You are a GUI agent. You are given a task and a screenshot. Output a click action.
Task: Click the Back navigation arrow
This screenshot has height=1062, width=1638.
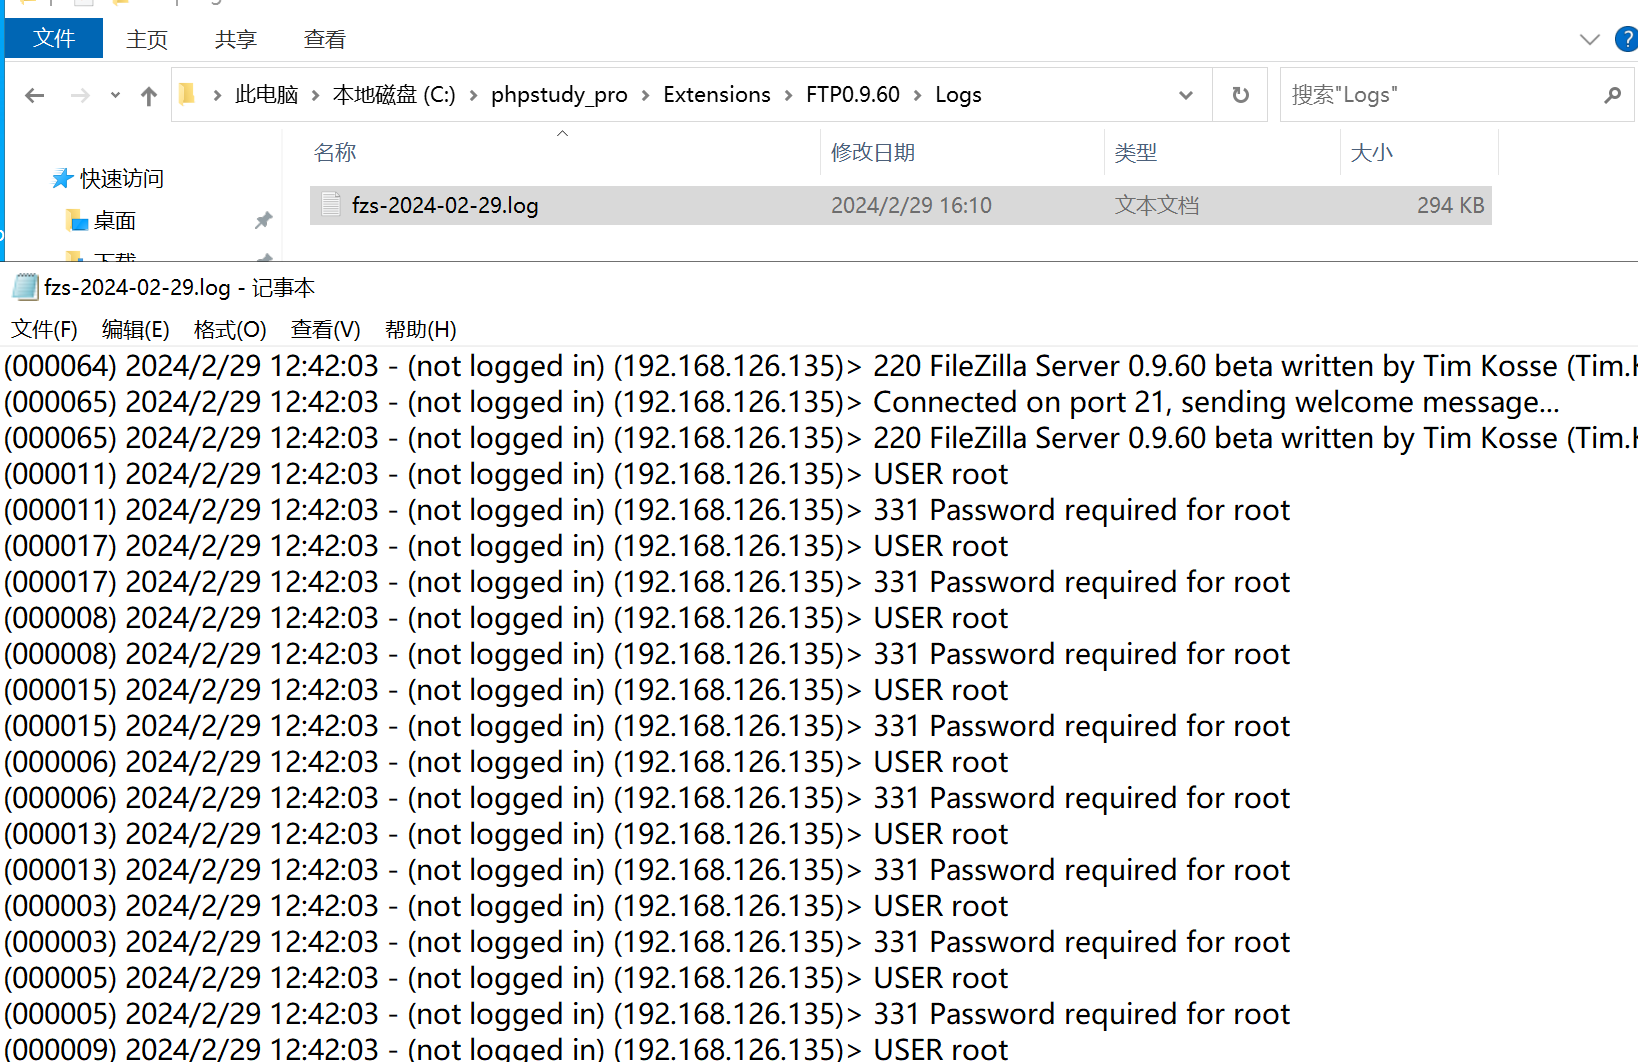pyautogui.click(x=35, y=95)
